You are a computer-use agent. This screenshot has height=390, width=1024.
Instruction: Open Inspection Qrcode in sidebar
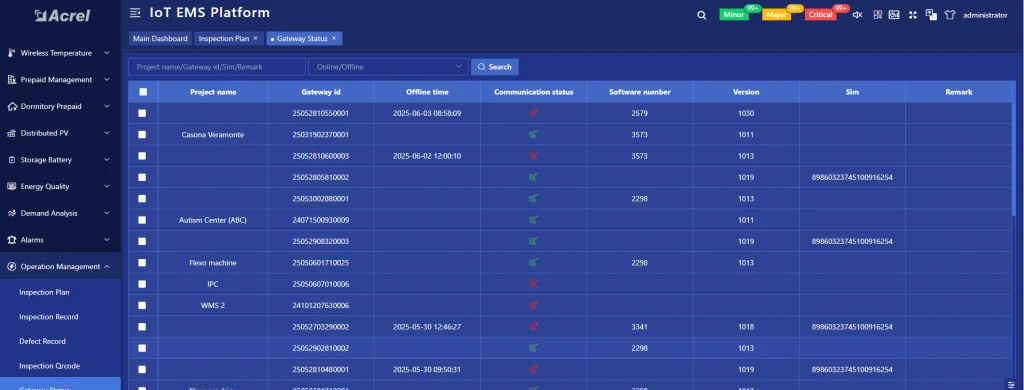[50, 366]
